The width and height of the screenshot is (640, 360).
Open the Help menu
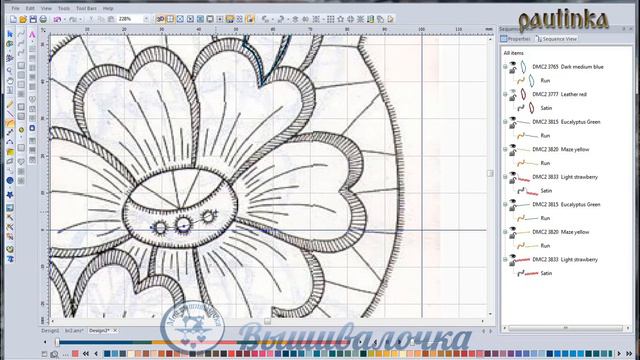click(x=108, y=8)
